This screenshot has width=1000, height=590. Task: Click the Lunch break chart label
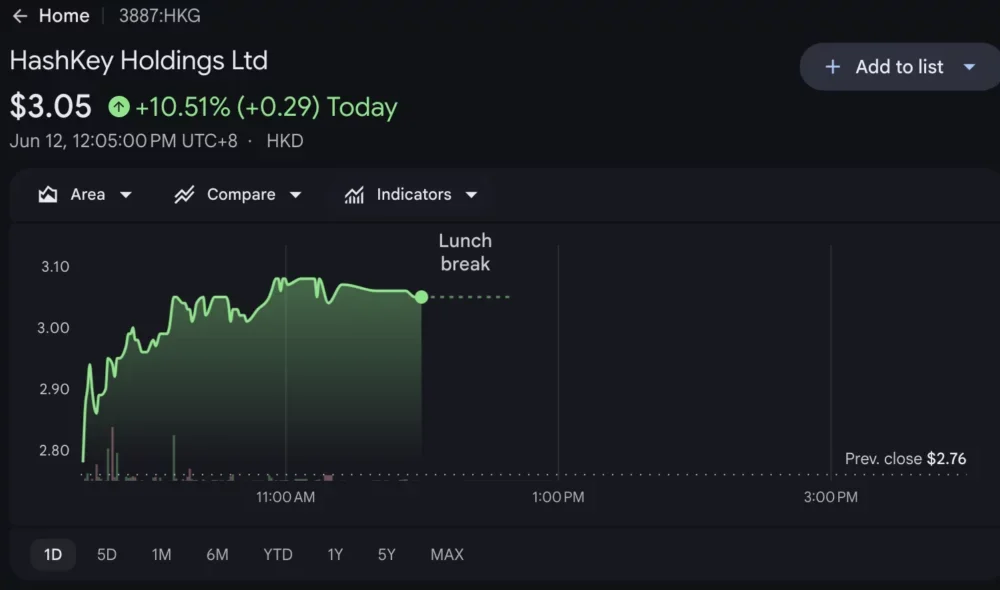point(466,252)
